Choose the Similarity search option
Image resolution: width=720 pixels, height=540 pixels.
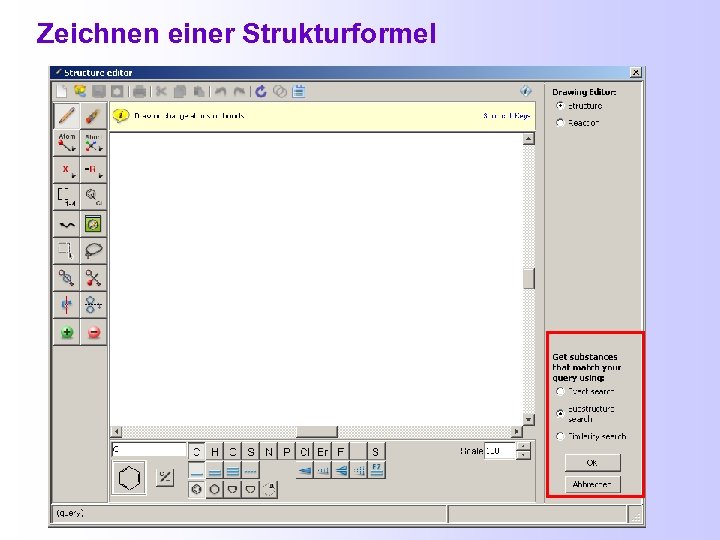click(560, 436)
